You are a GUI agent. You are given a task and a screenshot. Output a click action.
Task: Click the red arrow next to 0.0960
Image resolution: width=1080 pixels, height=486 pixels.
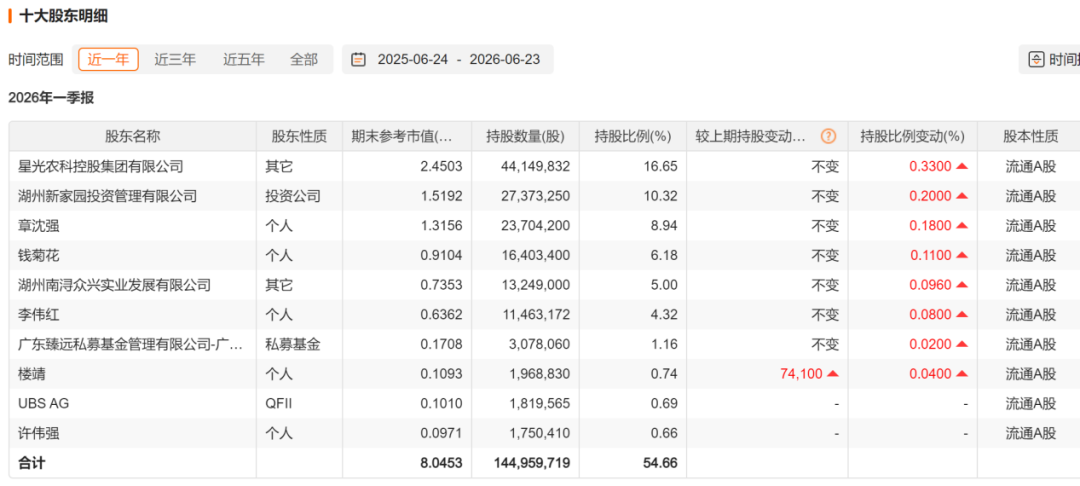[962, 285]
